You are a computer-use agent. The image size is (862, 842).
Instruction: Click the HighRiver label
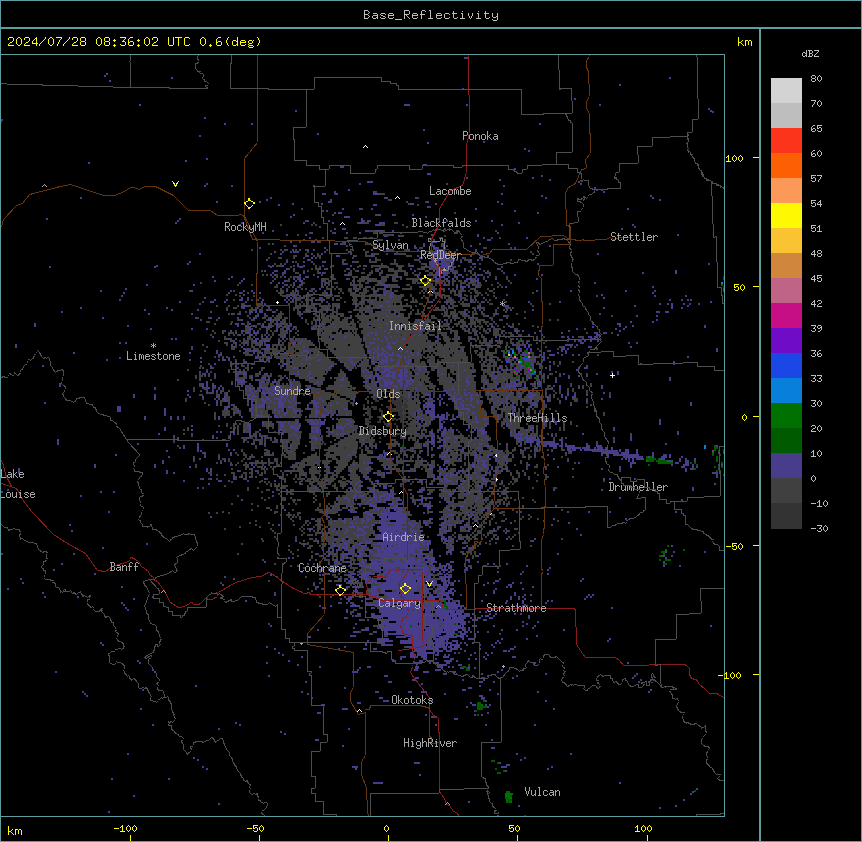tap(430, 743)
